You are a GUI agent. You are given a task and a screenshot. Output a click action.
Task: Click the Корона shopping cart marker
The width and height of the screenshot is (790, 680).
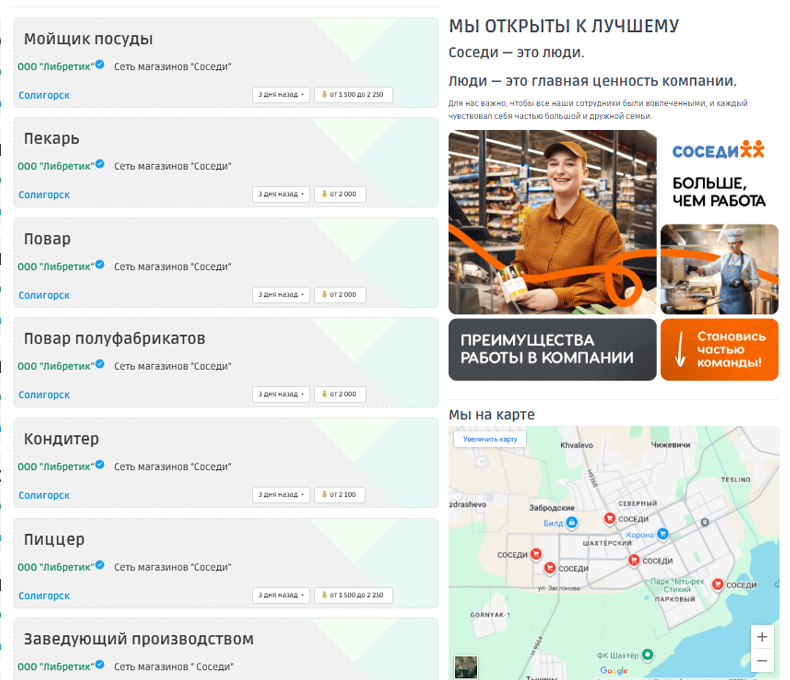(x=663, y=533)
